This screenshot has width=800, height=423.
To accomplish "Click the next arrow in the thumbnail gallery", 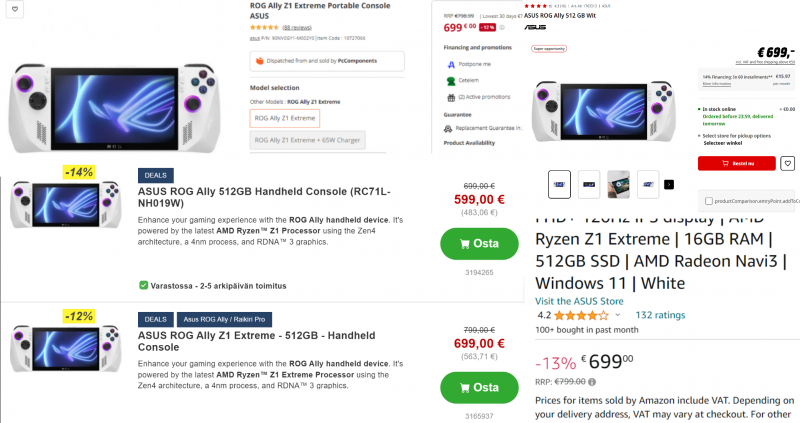I will pos(669,184).
